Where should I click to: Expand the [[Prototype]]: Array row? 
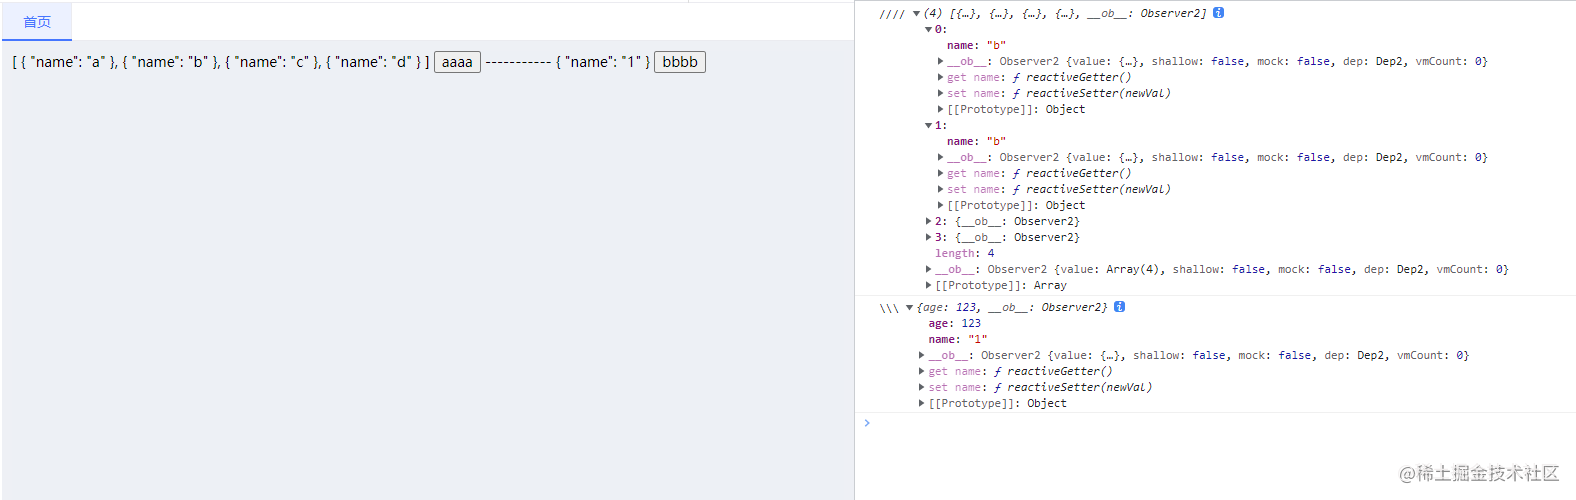pyautogui.click(x=928, y=286)
